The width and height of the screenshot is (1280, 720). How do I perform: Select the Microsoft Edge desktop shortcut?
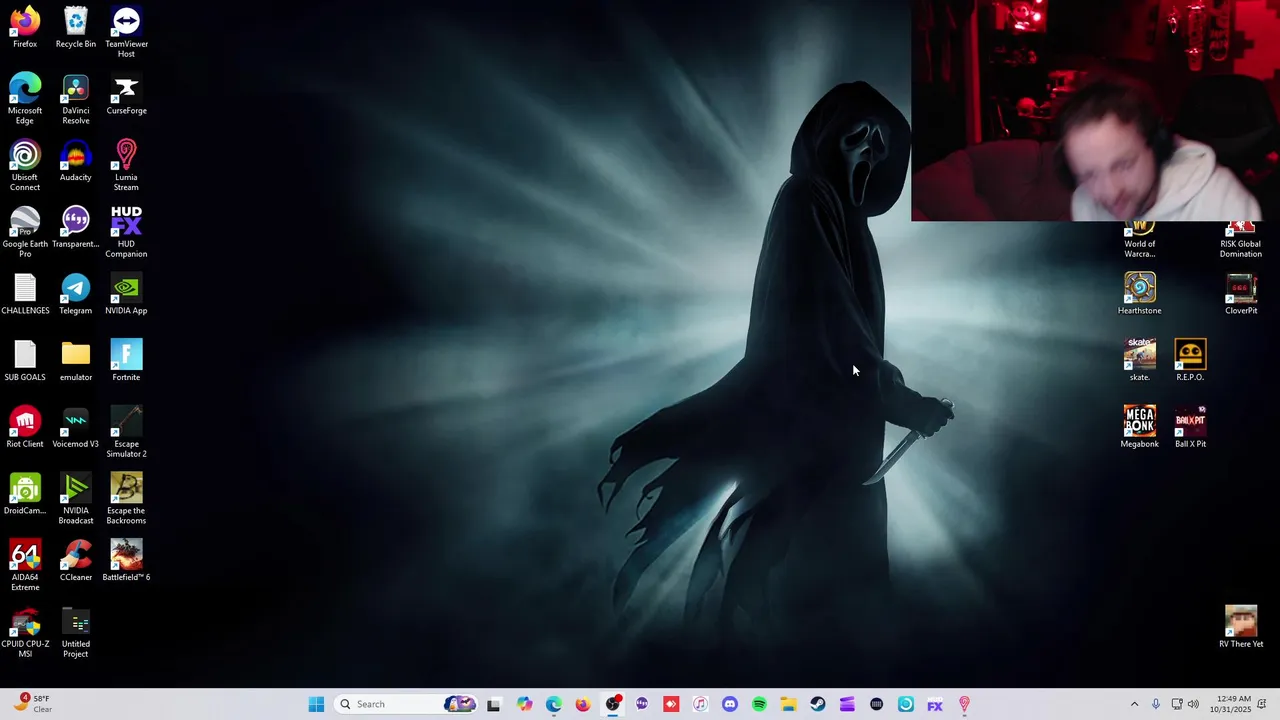[25, 99]
